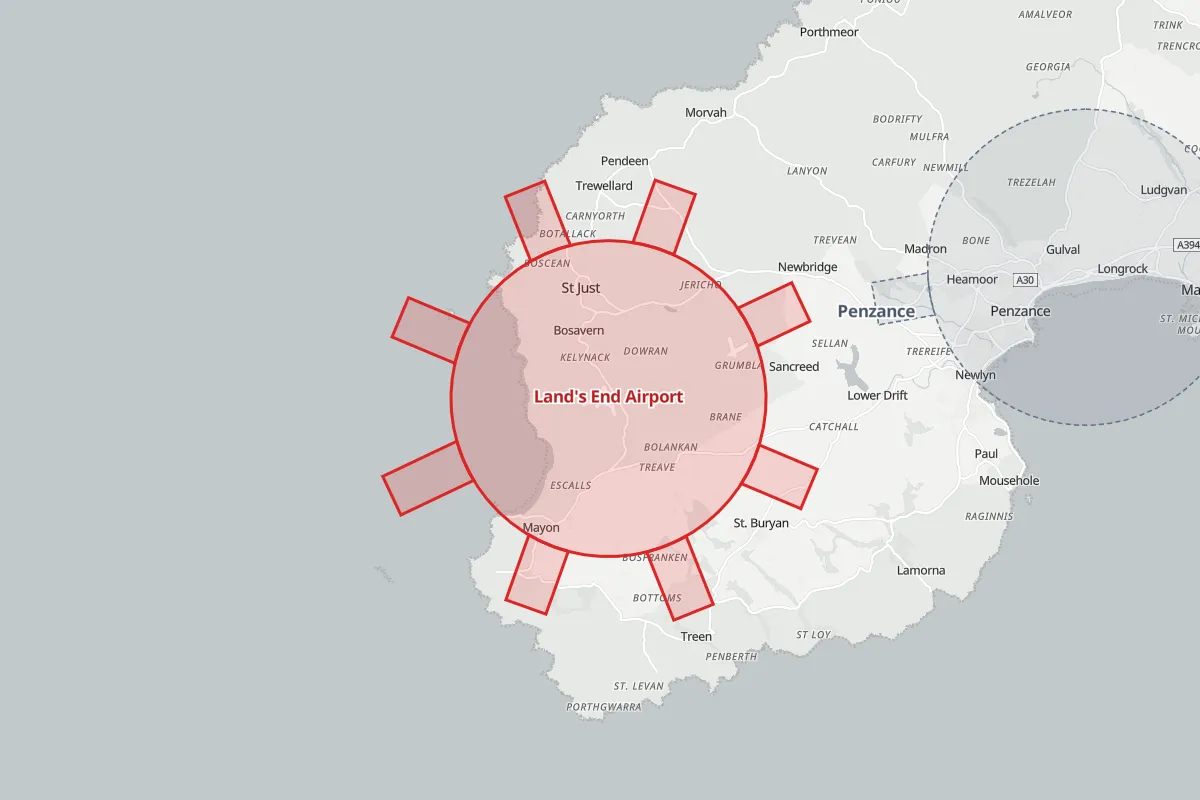The height and width of the screenshot is (800, 1200).
Task: Select the Lamorna label
Action: pyautogui.click(x=921, y=571)
